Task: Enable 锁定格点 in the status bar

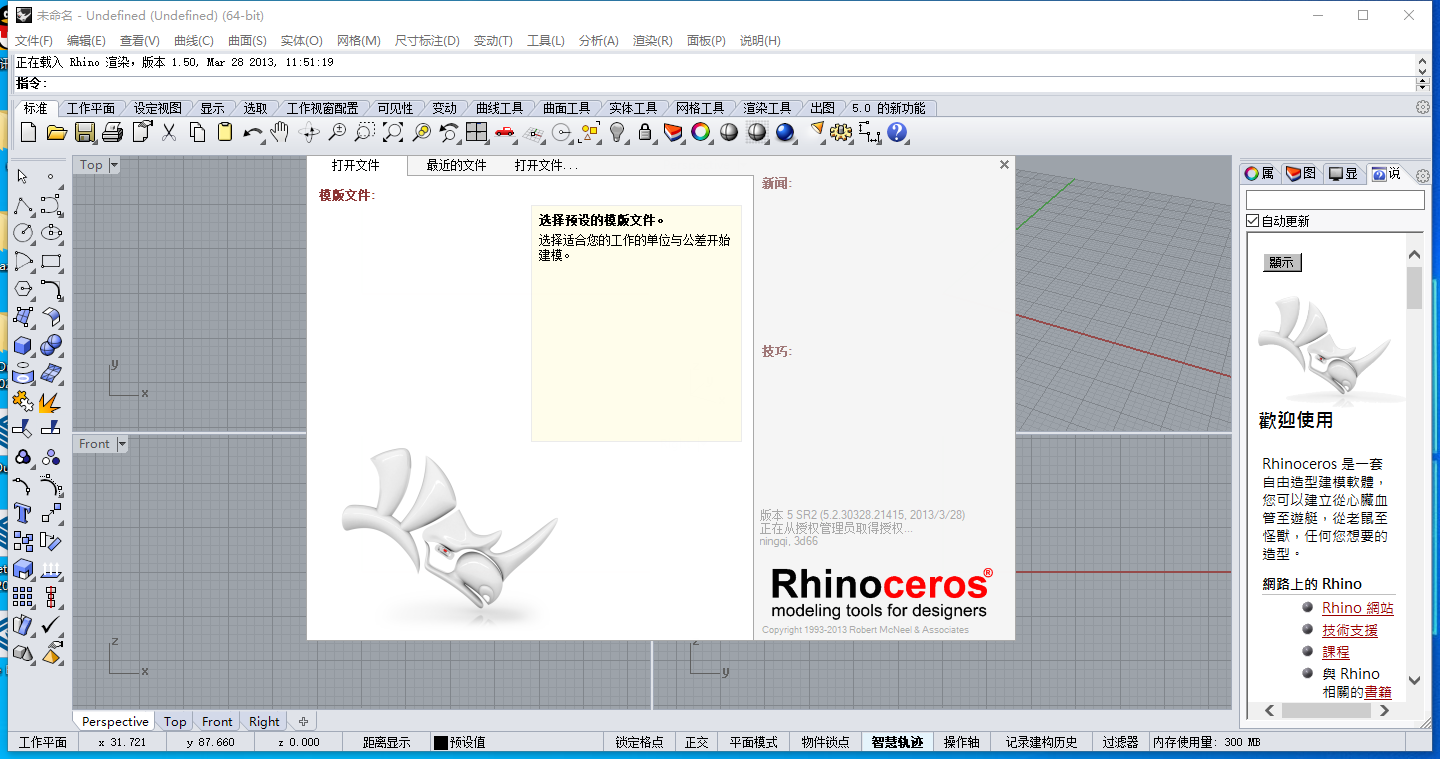Action: pyautogui.click(x=639, y=742)
